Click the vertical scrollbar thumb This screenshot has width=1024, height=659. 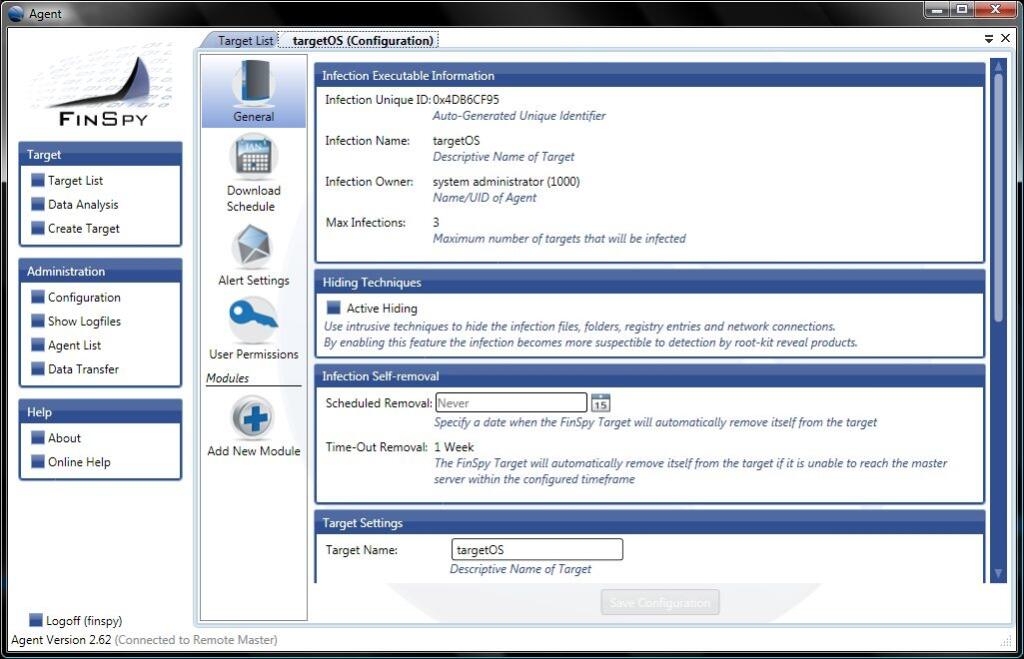pyautogui.click(x=998, y=196)
